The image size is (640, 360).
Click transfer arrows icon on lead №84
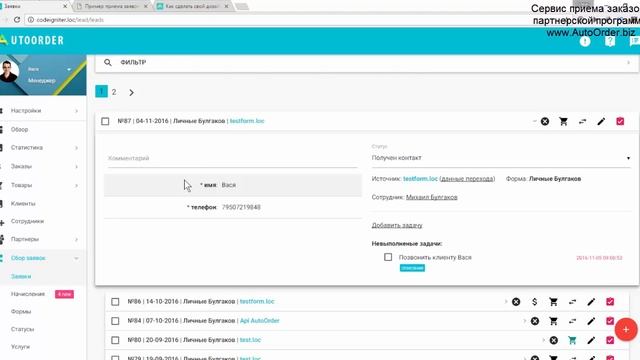[x=572, y=321]
